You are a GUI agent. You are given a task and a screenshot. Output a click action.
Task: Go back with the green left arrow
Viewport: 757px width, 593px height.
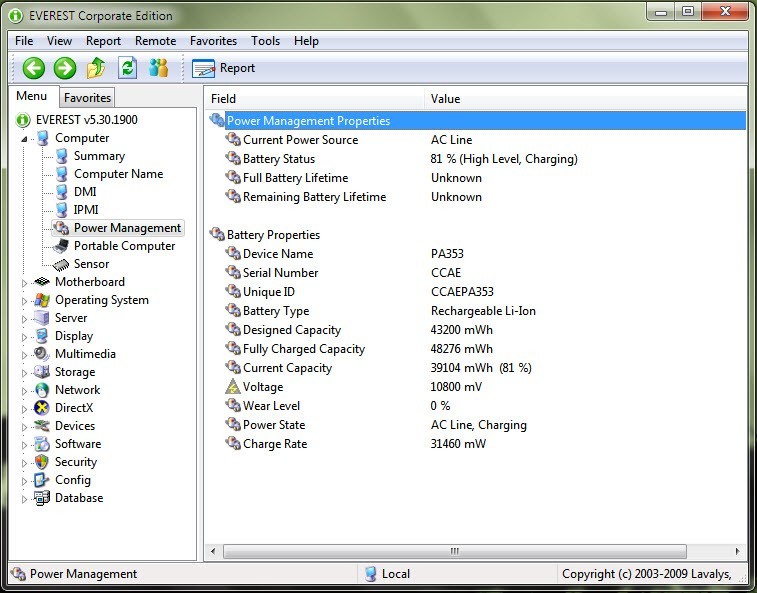click(x=34, y=68)
